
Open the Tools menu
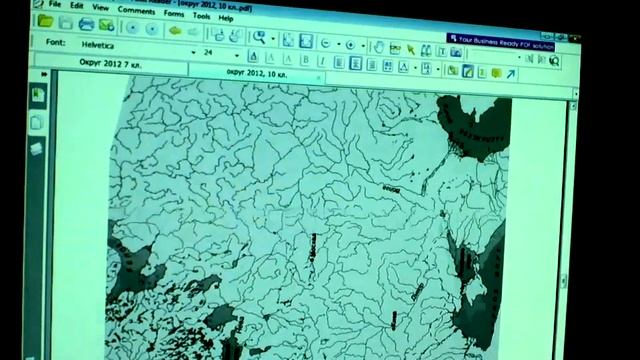(202, 16)
